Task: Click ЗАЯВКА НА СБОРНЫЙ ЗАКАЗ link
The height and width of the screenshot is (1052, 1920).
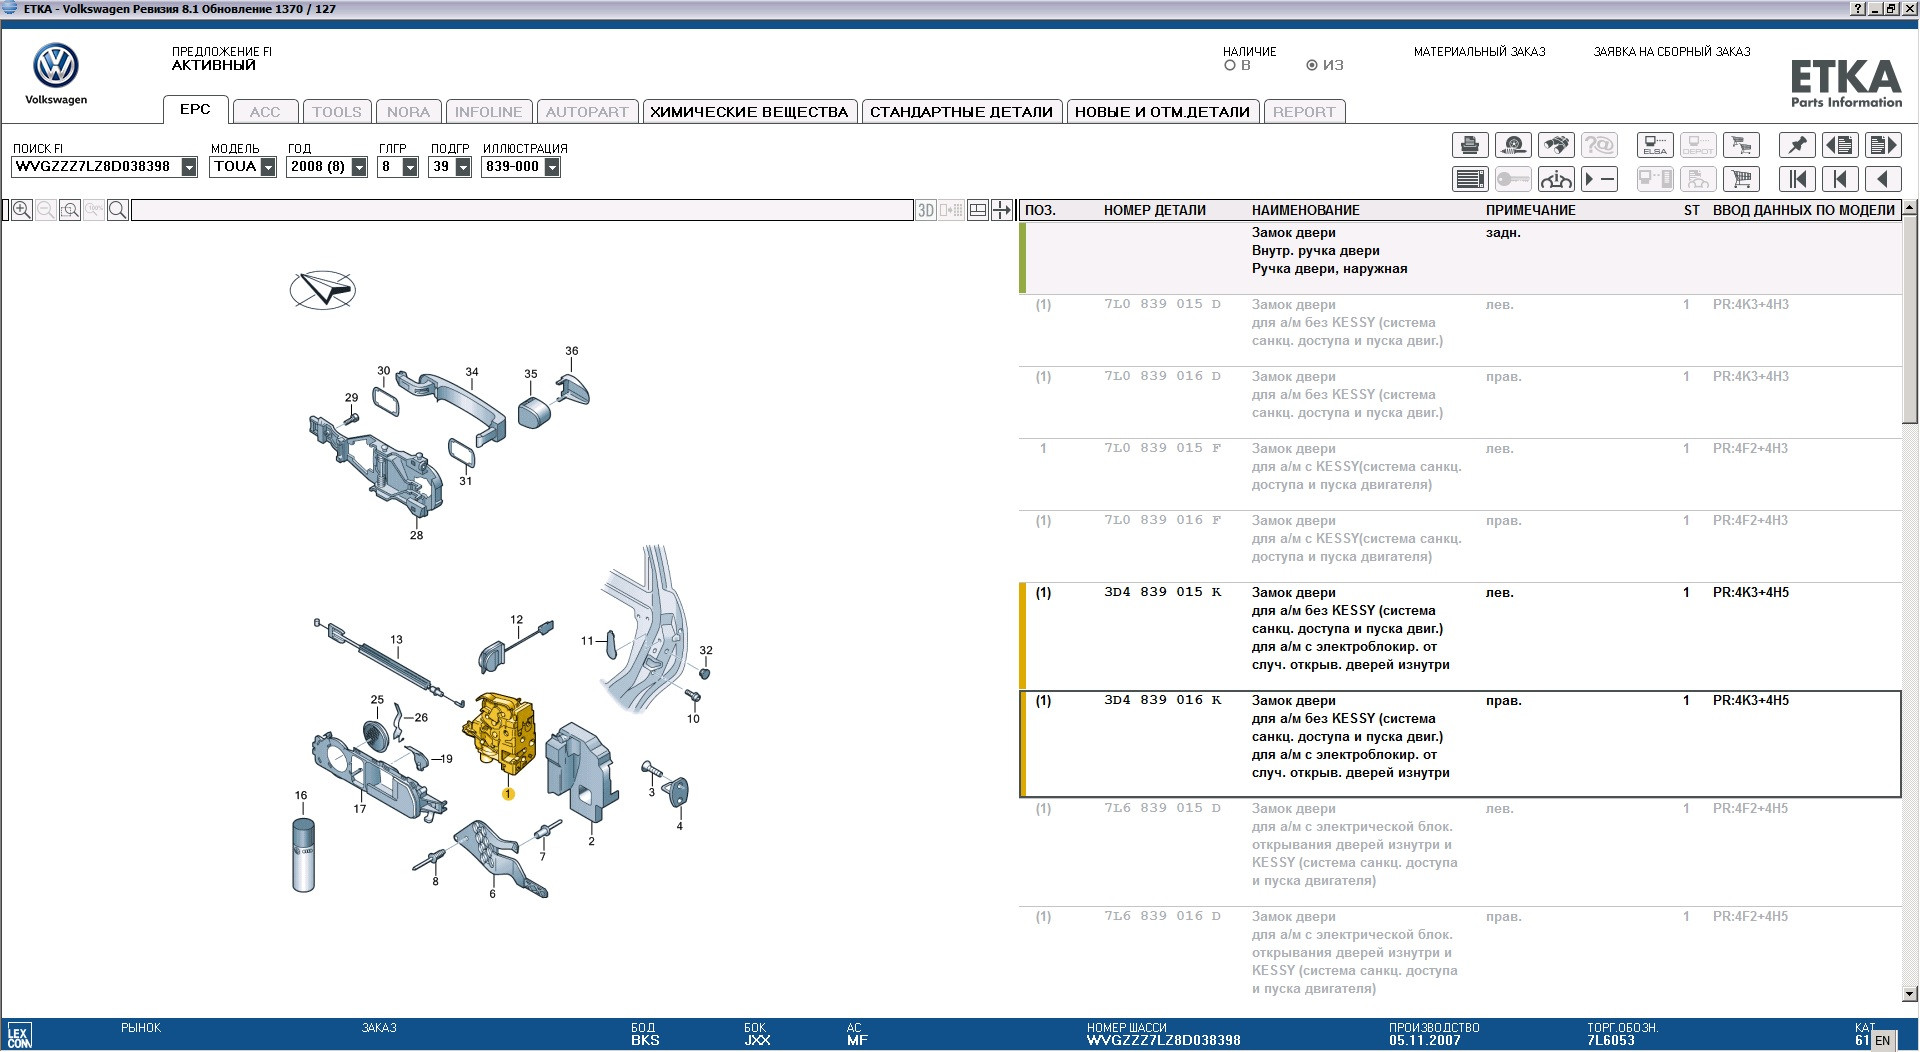Action: click(x=1671, y=52)
